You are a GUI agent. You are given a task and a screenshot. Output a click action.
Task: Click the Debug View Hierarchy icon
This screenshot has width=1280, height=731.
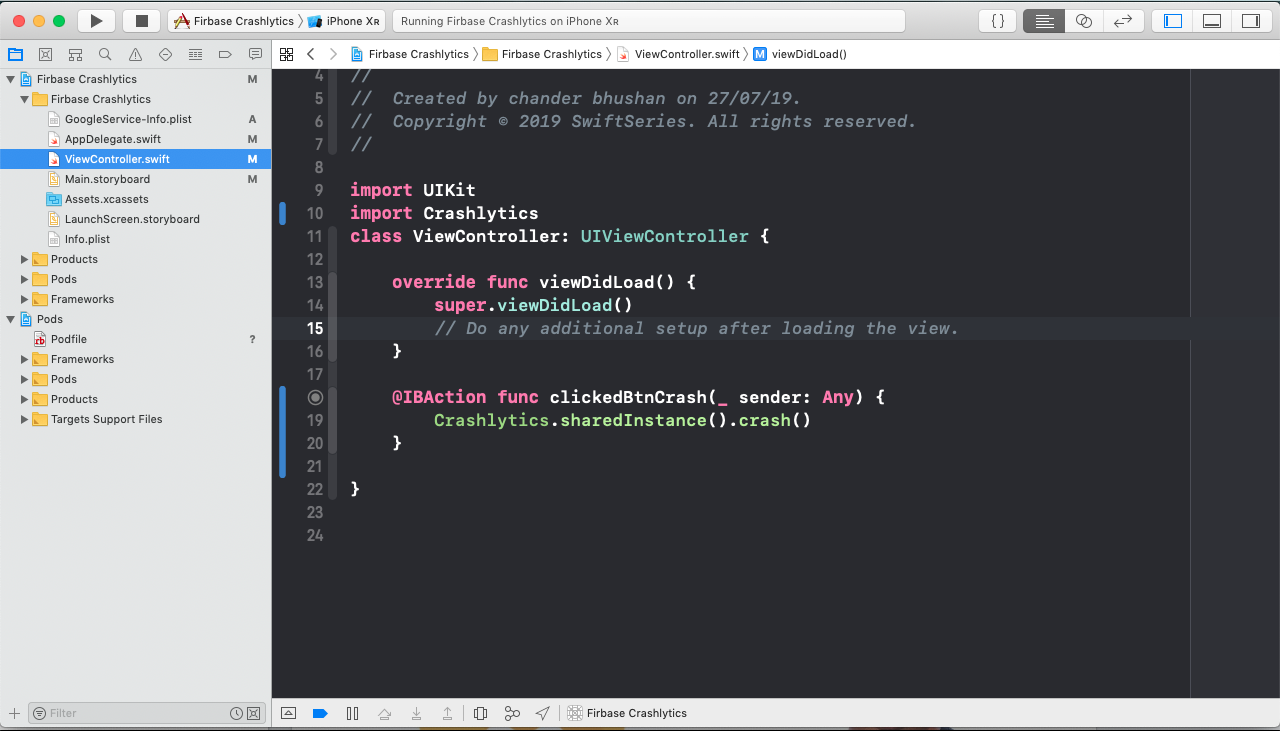(x=480, y=713)
